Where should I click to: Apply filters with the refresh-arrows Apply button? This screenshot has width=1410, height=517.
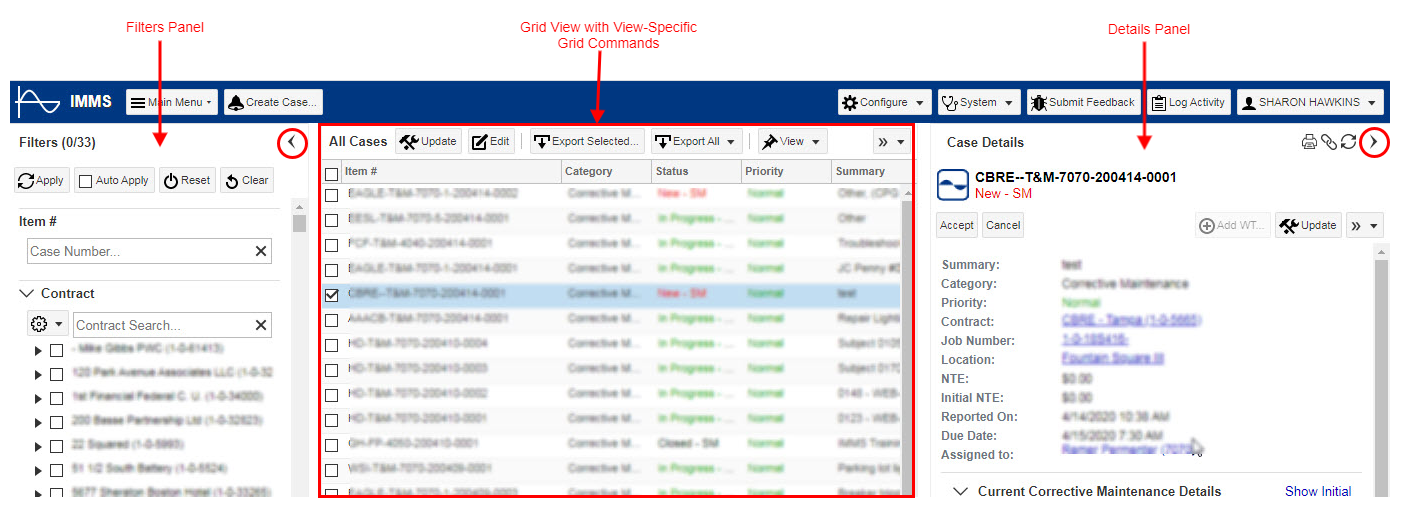click(41, 181)
